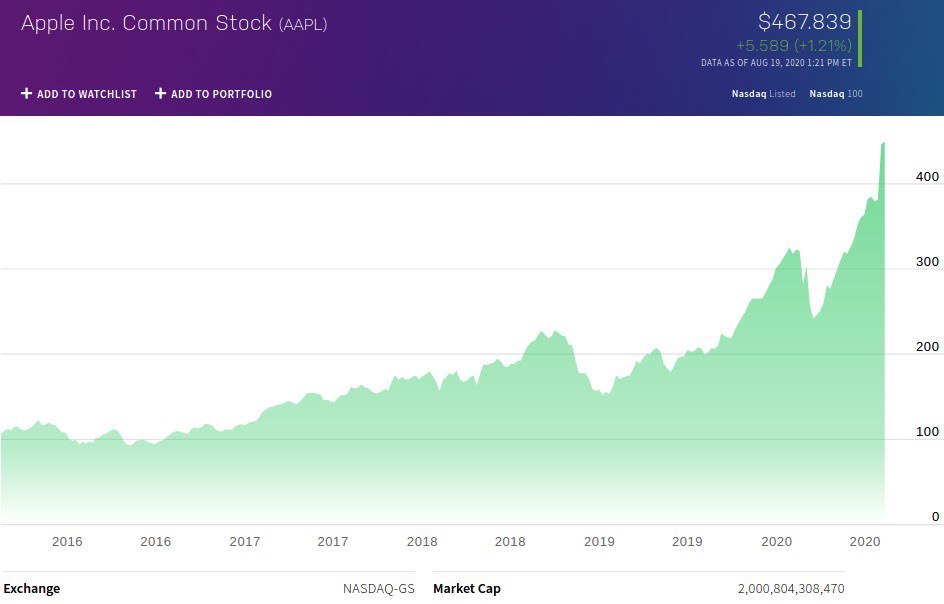Screen dimensions: 944x604
Task: Click the chart peak at the far right
Action: click(883, 144)
